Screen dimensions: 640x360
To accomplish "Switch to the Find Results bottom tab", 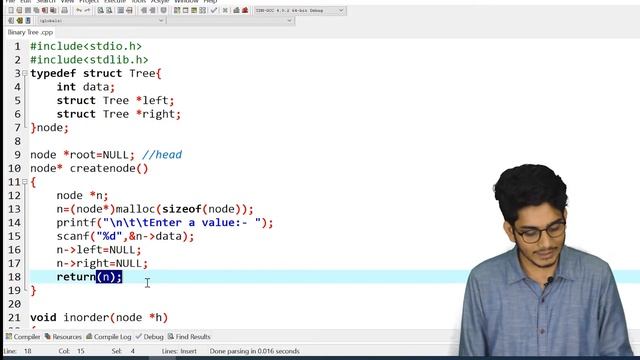I will click(x=189, y=337).
